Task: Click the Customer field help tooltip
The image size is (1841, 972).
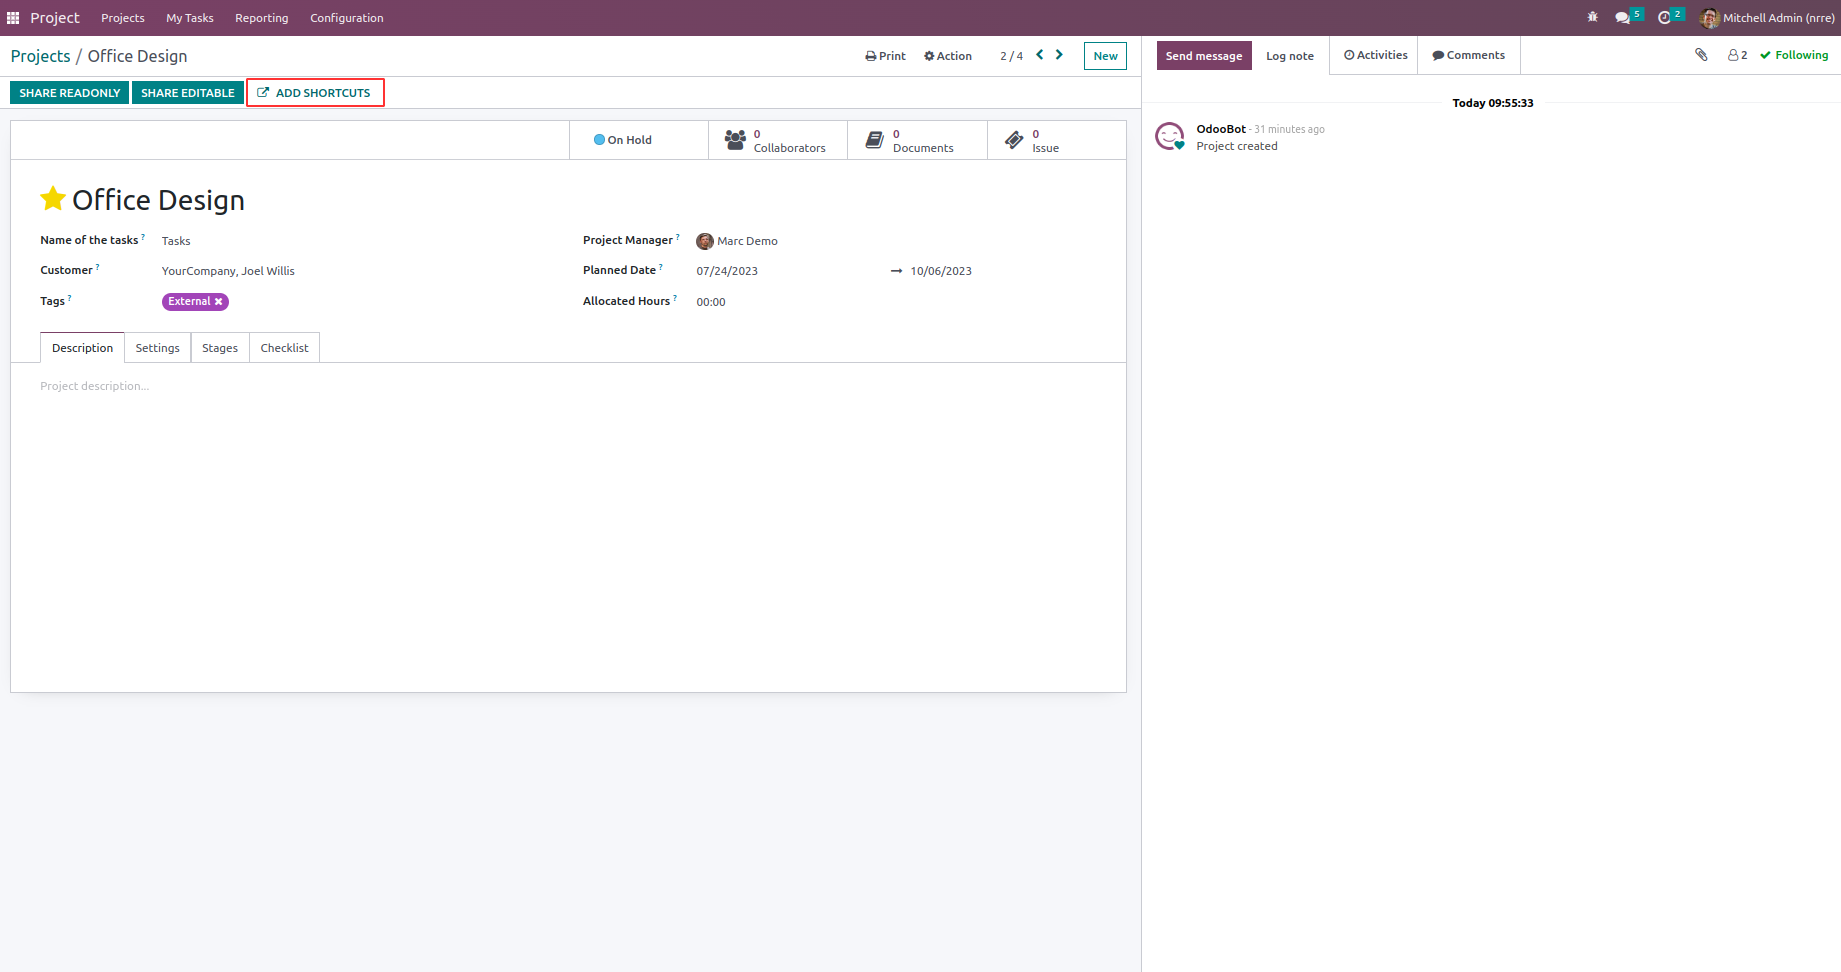Action: (x=97, y=267)
